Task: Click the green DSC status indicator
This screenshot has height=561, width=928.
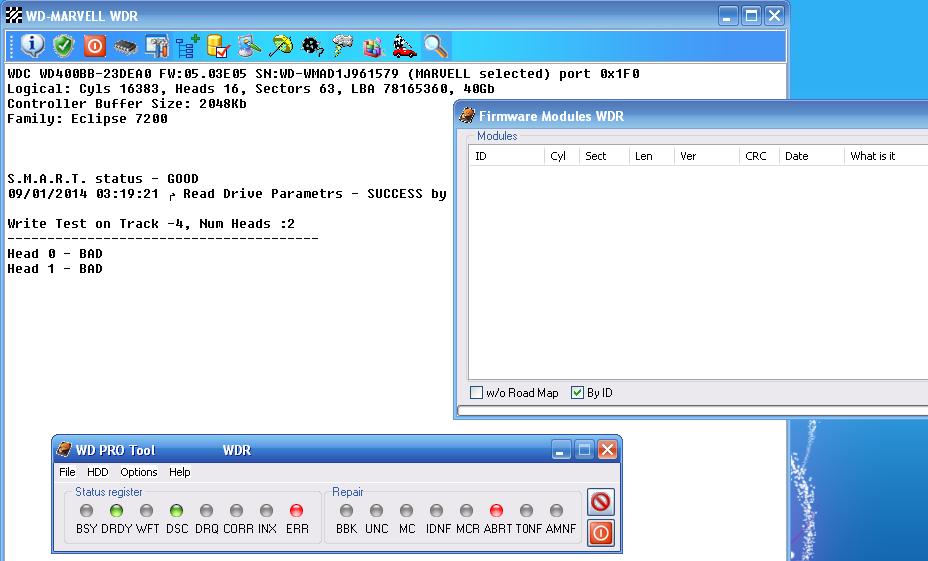Action: point(176,510)
